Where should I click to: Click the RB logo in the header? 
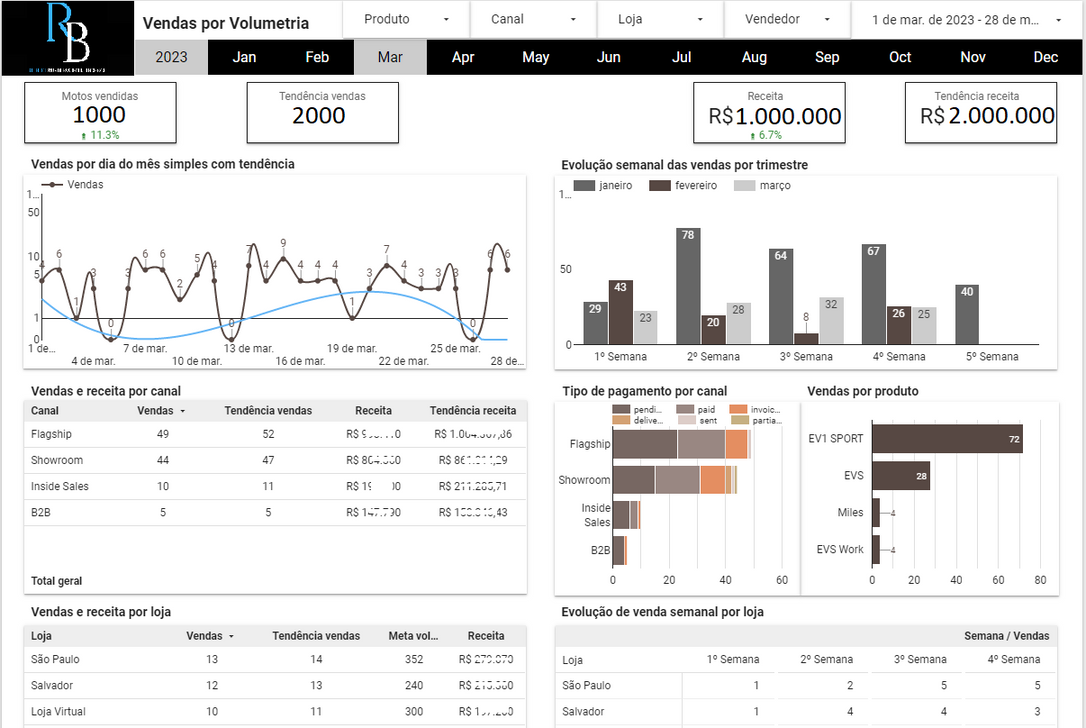[x=68, y=38]
